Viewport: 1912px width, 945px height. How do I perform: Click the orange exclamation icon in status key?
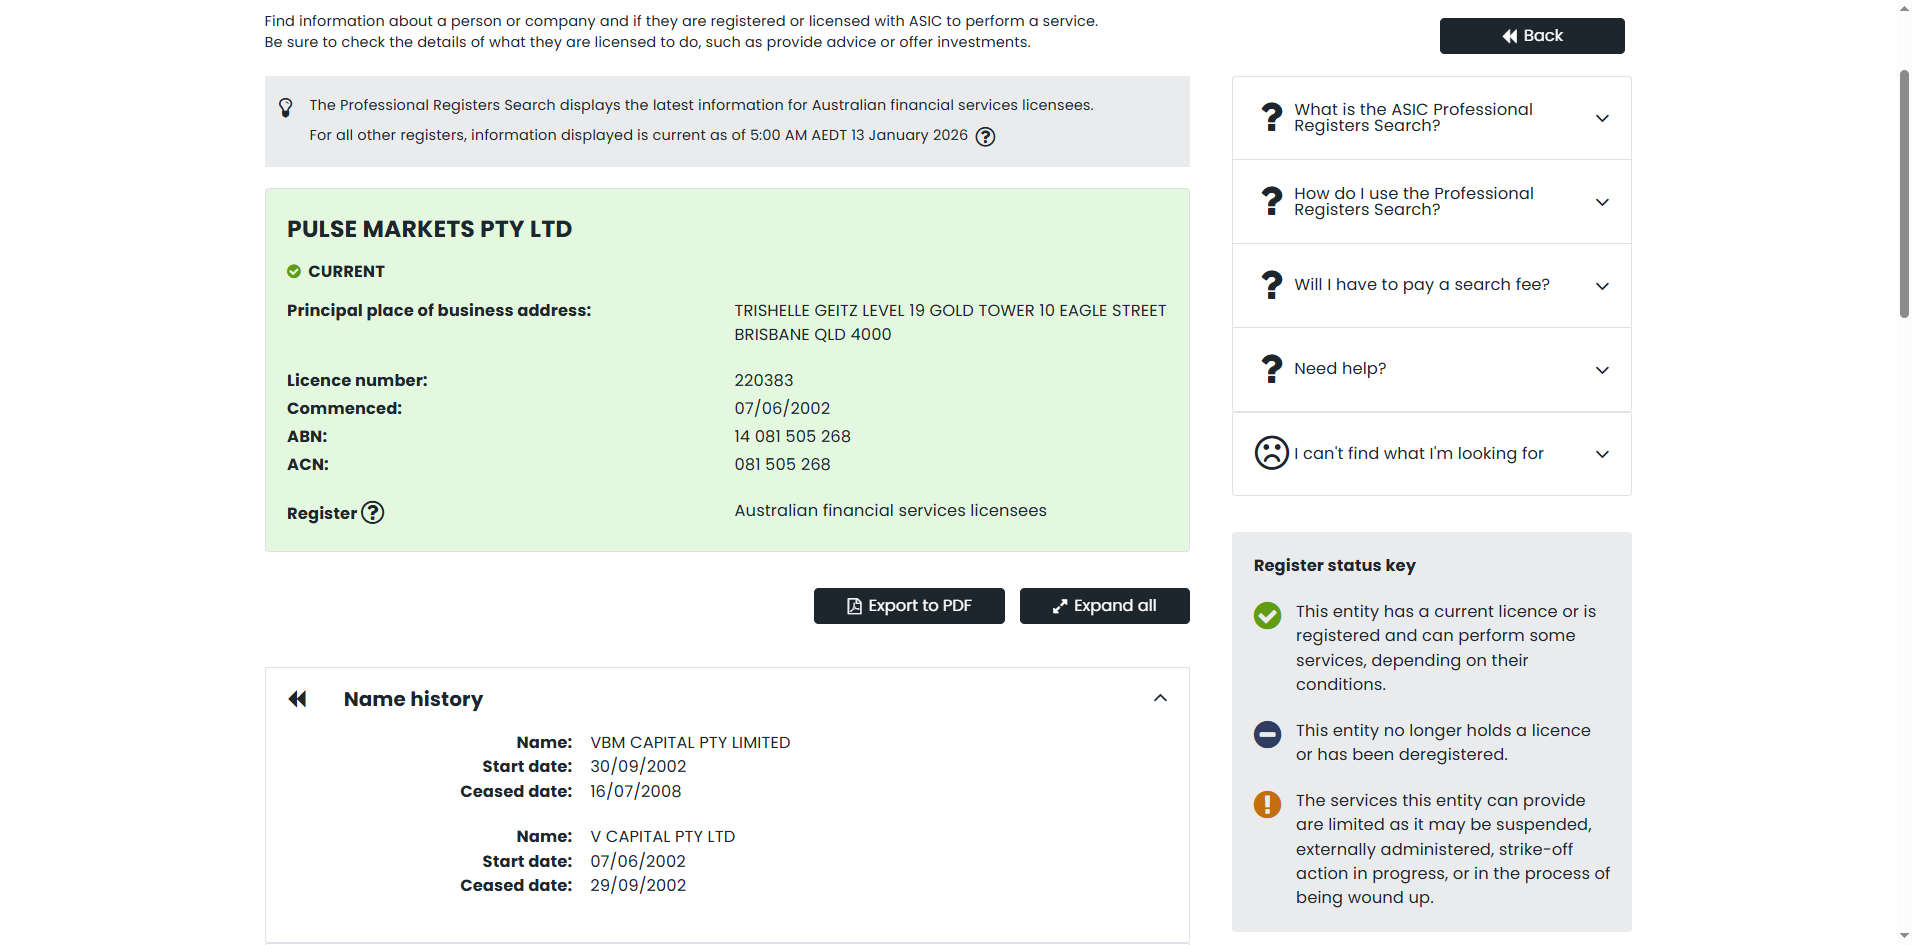point(1267,804)
